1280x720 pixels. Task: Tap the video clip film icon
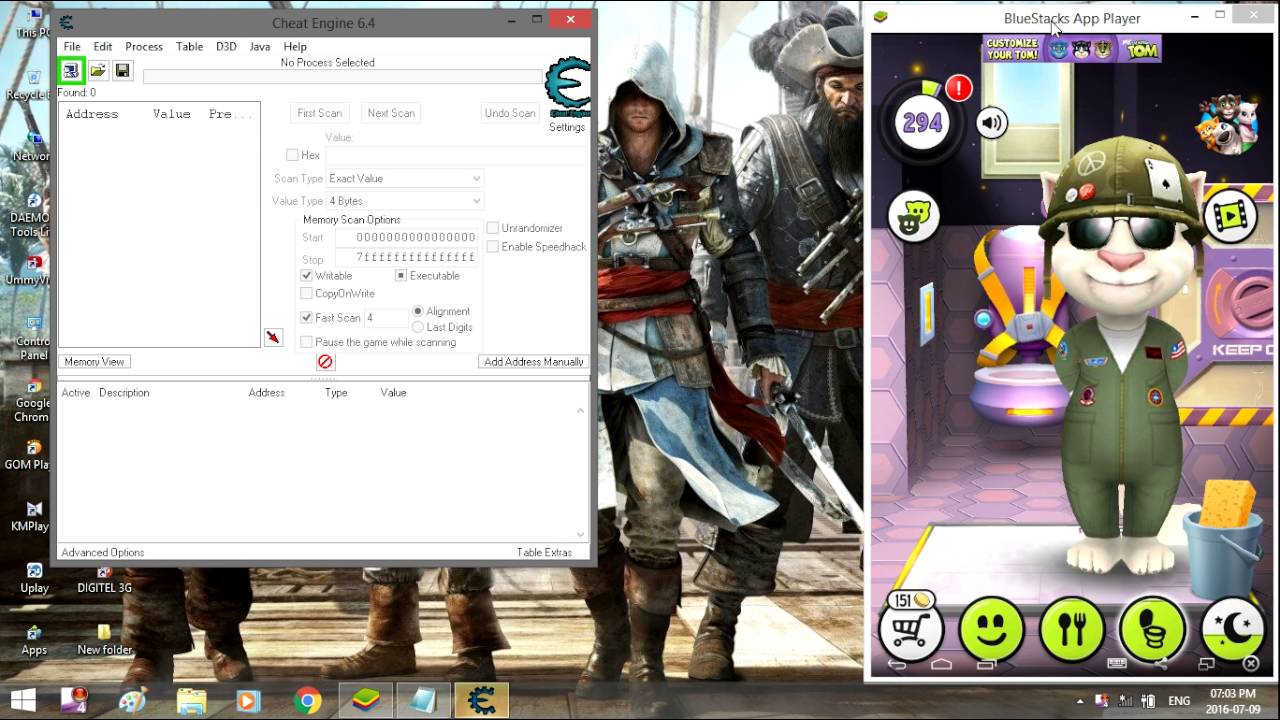point(1231,214)
